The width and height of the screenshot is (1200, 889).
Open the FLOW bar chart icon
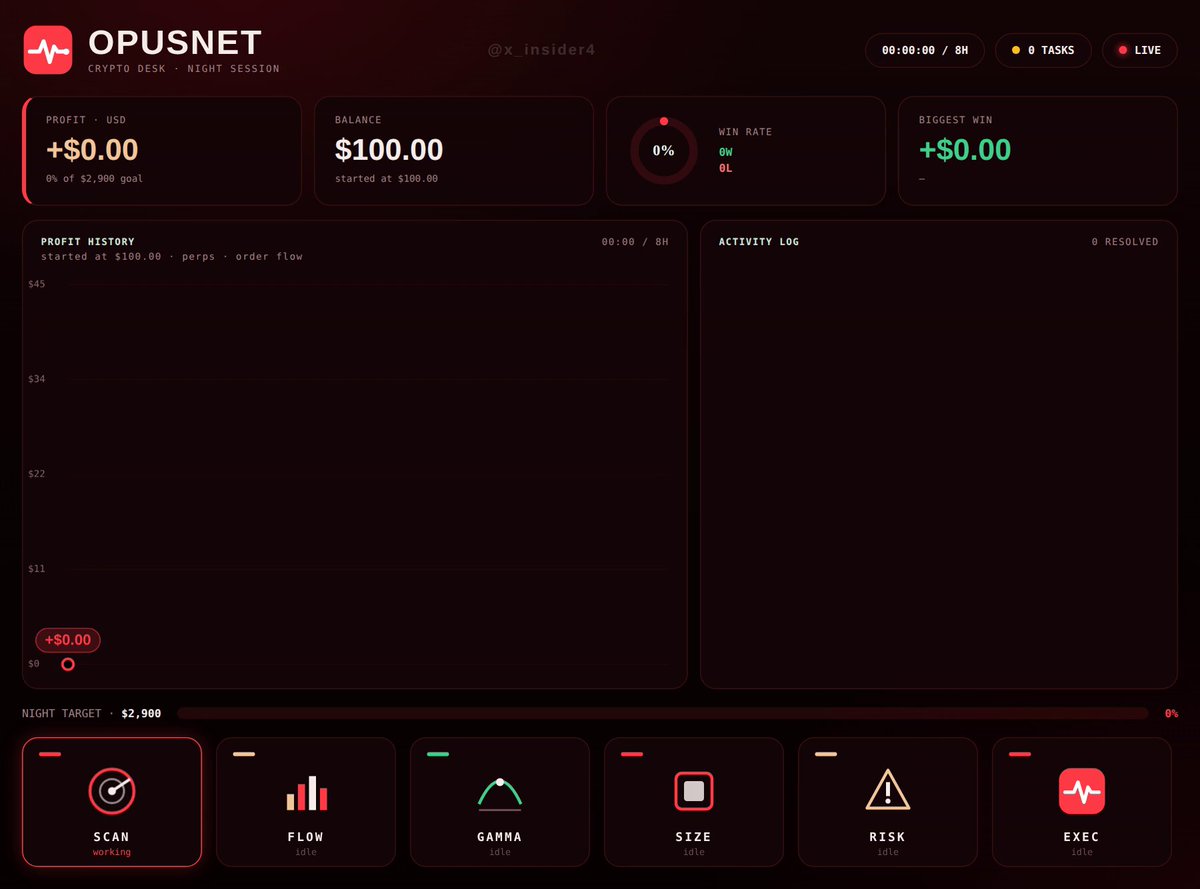[306, 792]
